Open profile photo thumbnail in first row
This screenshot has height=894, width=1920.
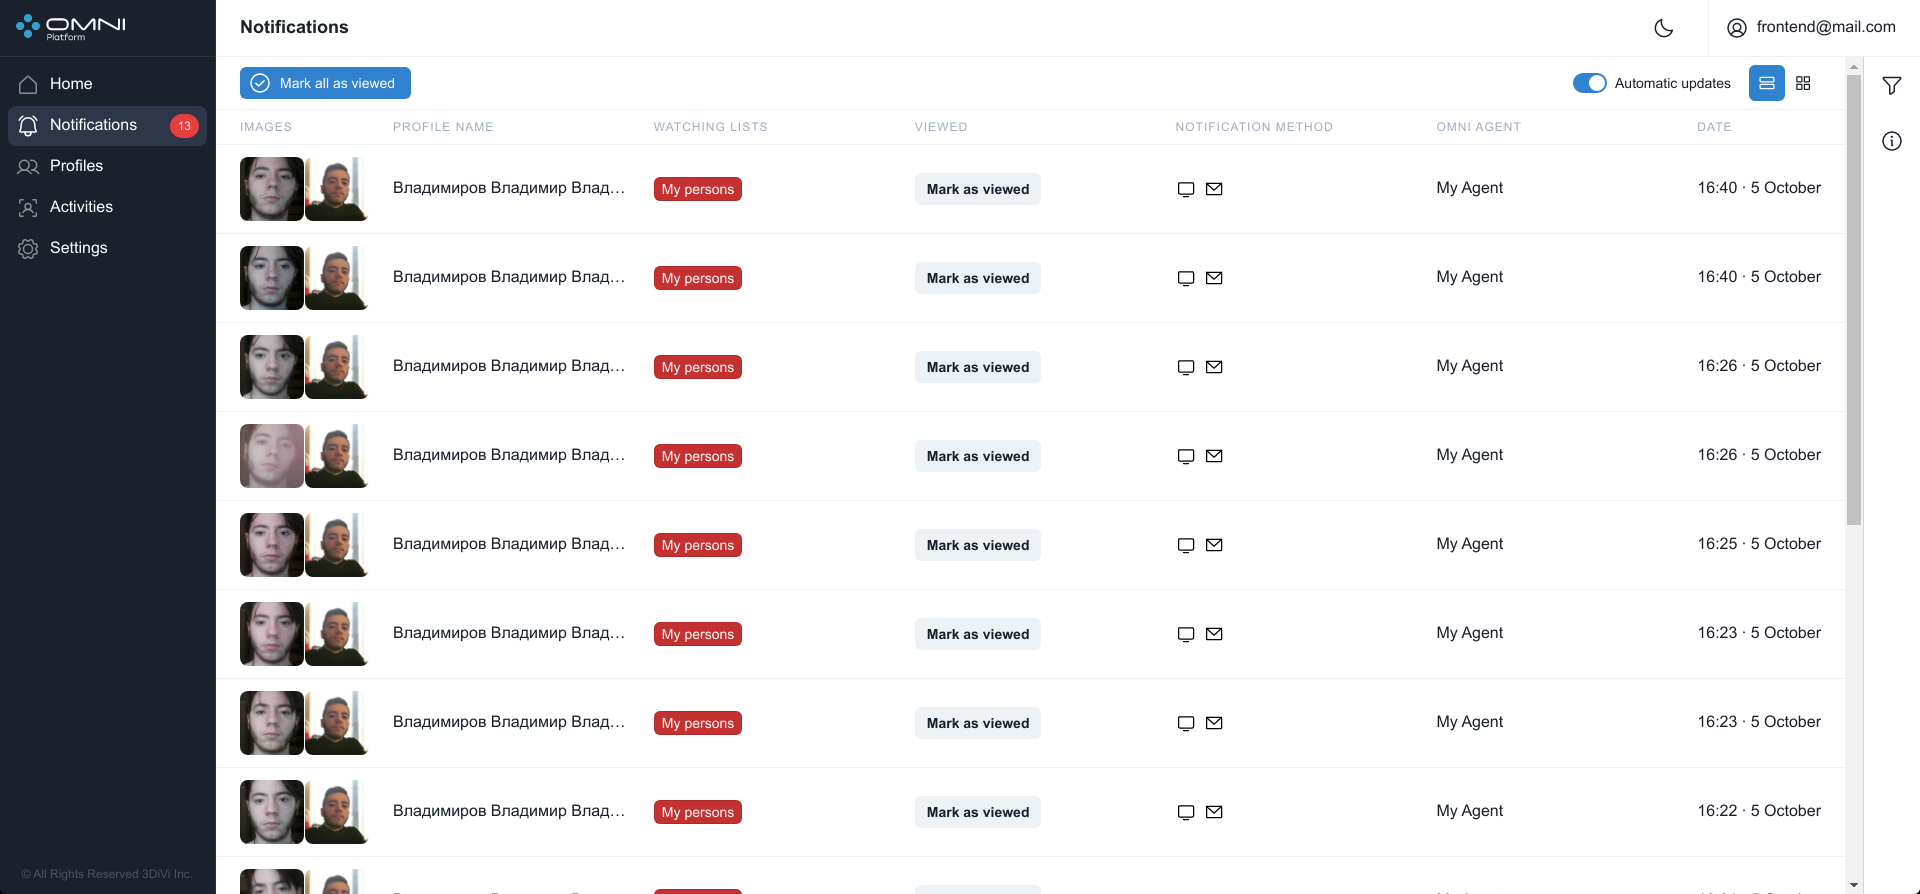(x=337, y=189)
